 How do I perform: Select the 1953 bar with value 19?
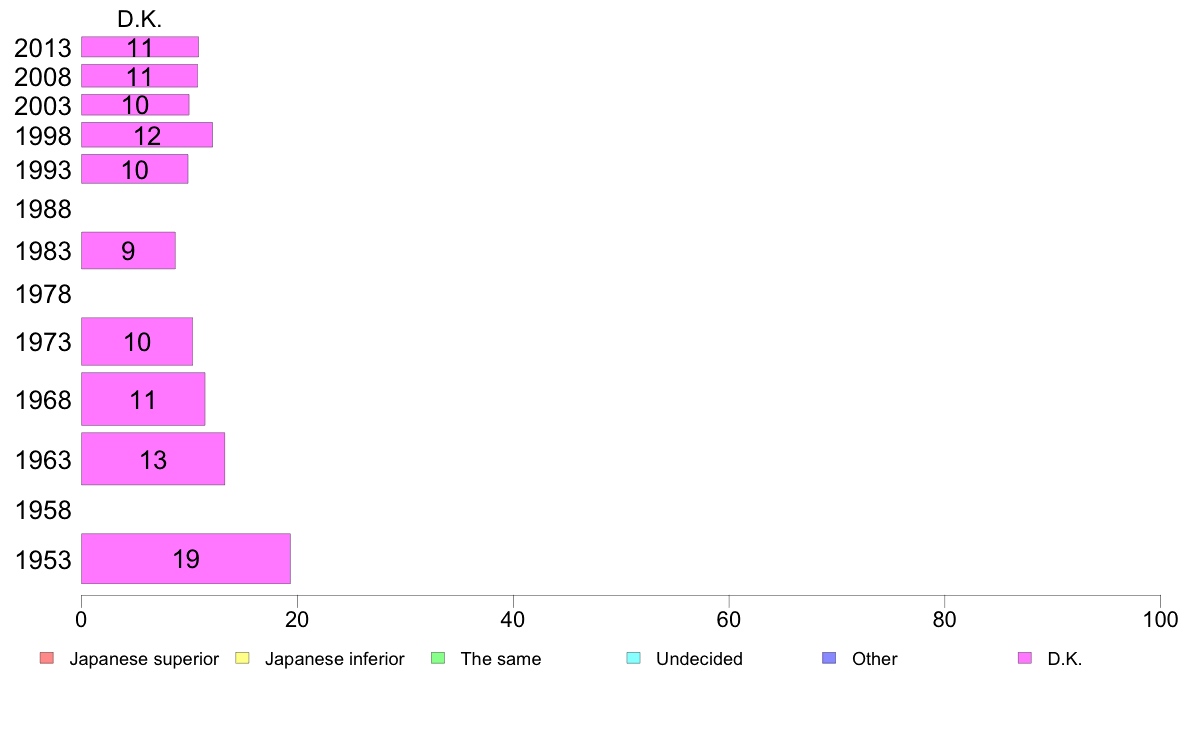[186, 559]
